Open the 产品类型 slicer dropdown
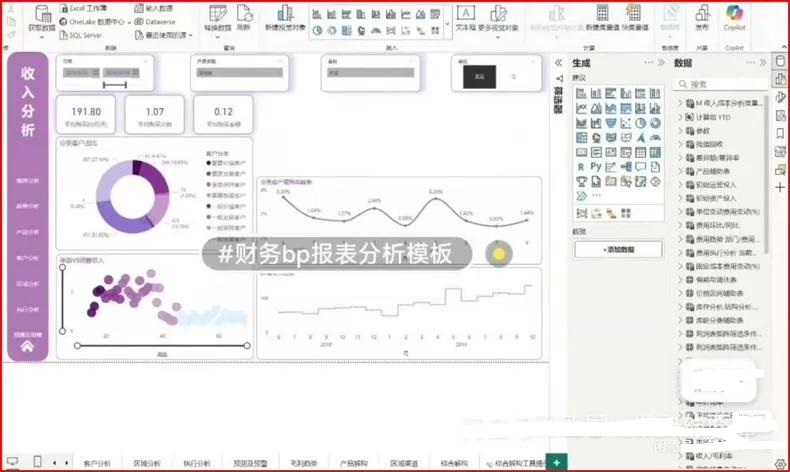Viewport: 790px width, 472px height. 238,73
